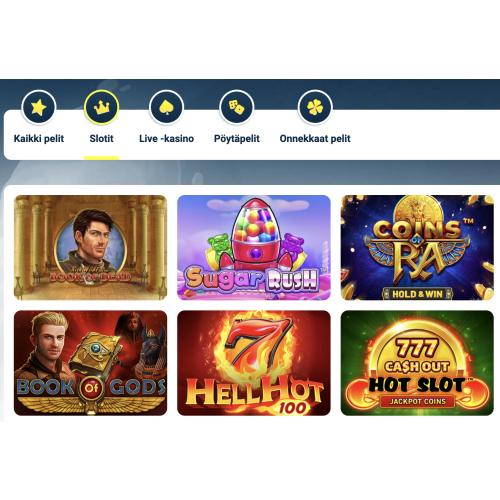Click the yellow active underline below Slotit
Viewport: 500px width, 500px height.
click(102, 158)
